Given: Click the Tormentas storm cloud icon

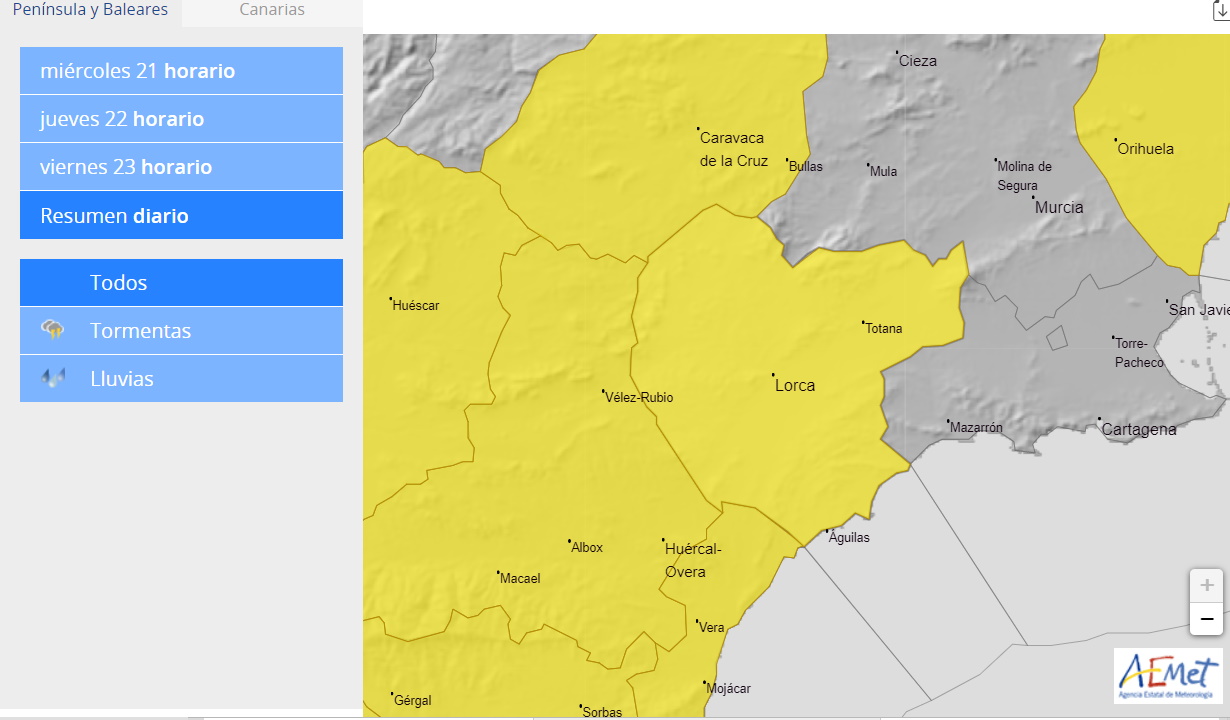Looking at the screenshot, I should click(x=53, y=330).
